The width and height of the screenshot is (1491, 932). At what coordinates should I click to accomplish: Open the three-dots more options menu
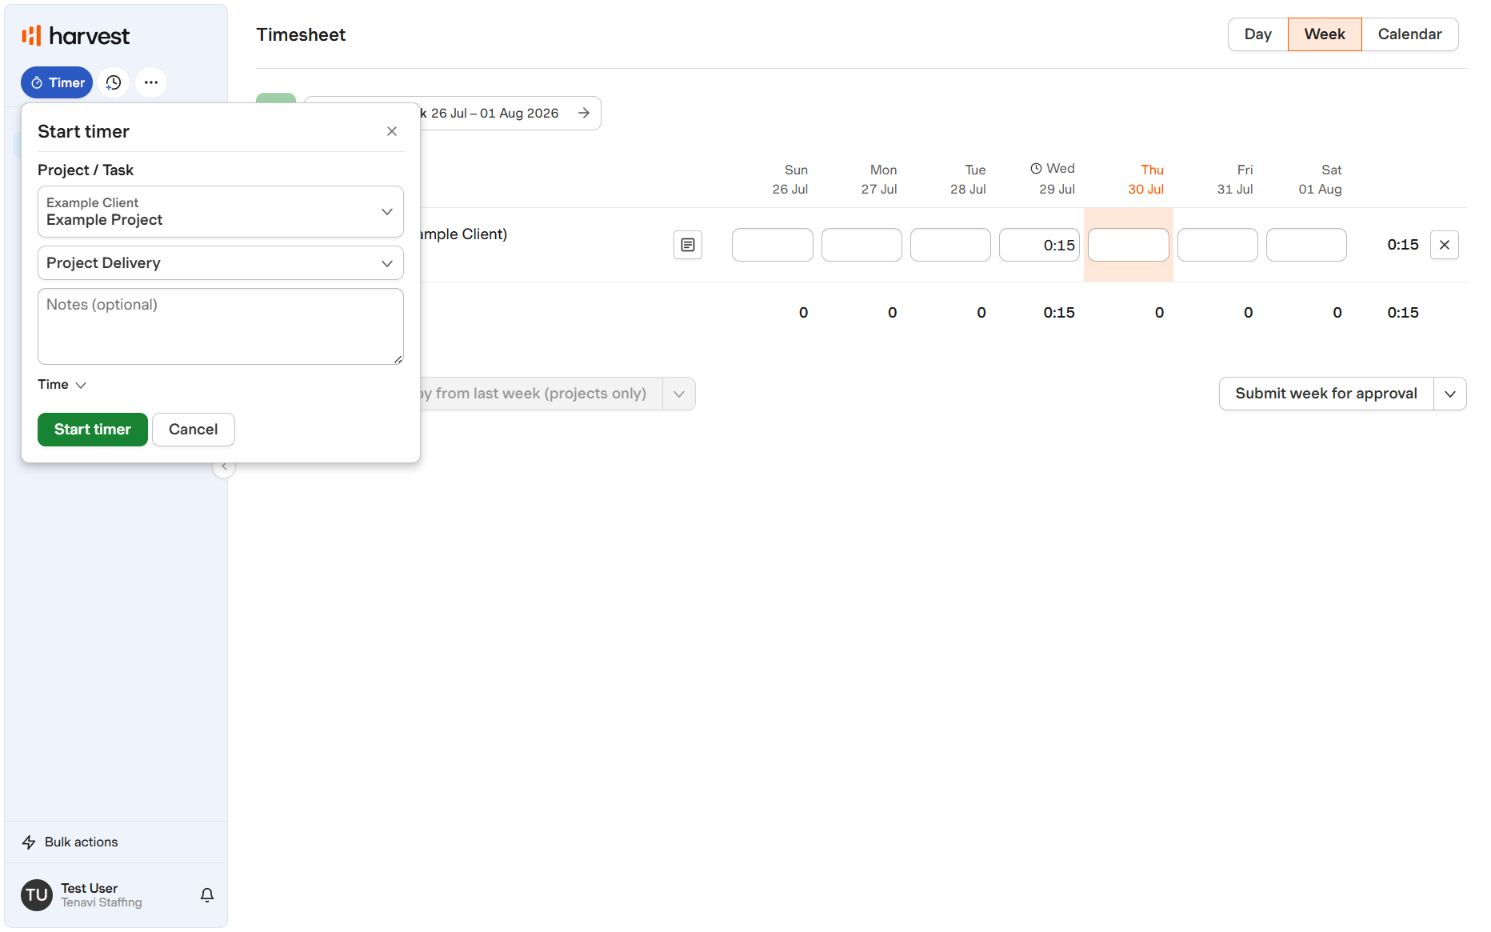click(151, 82)
